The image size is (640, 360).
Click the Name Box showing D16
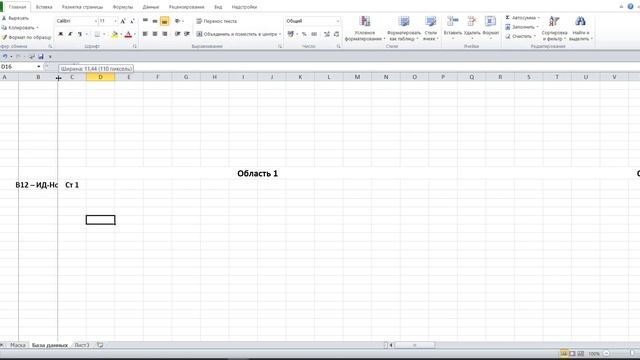point(18,67)
